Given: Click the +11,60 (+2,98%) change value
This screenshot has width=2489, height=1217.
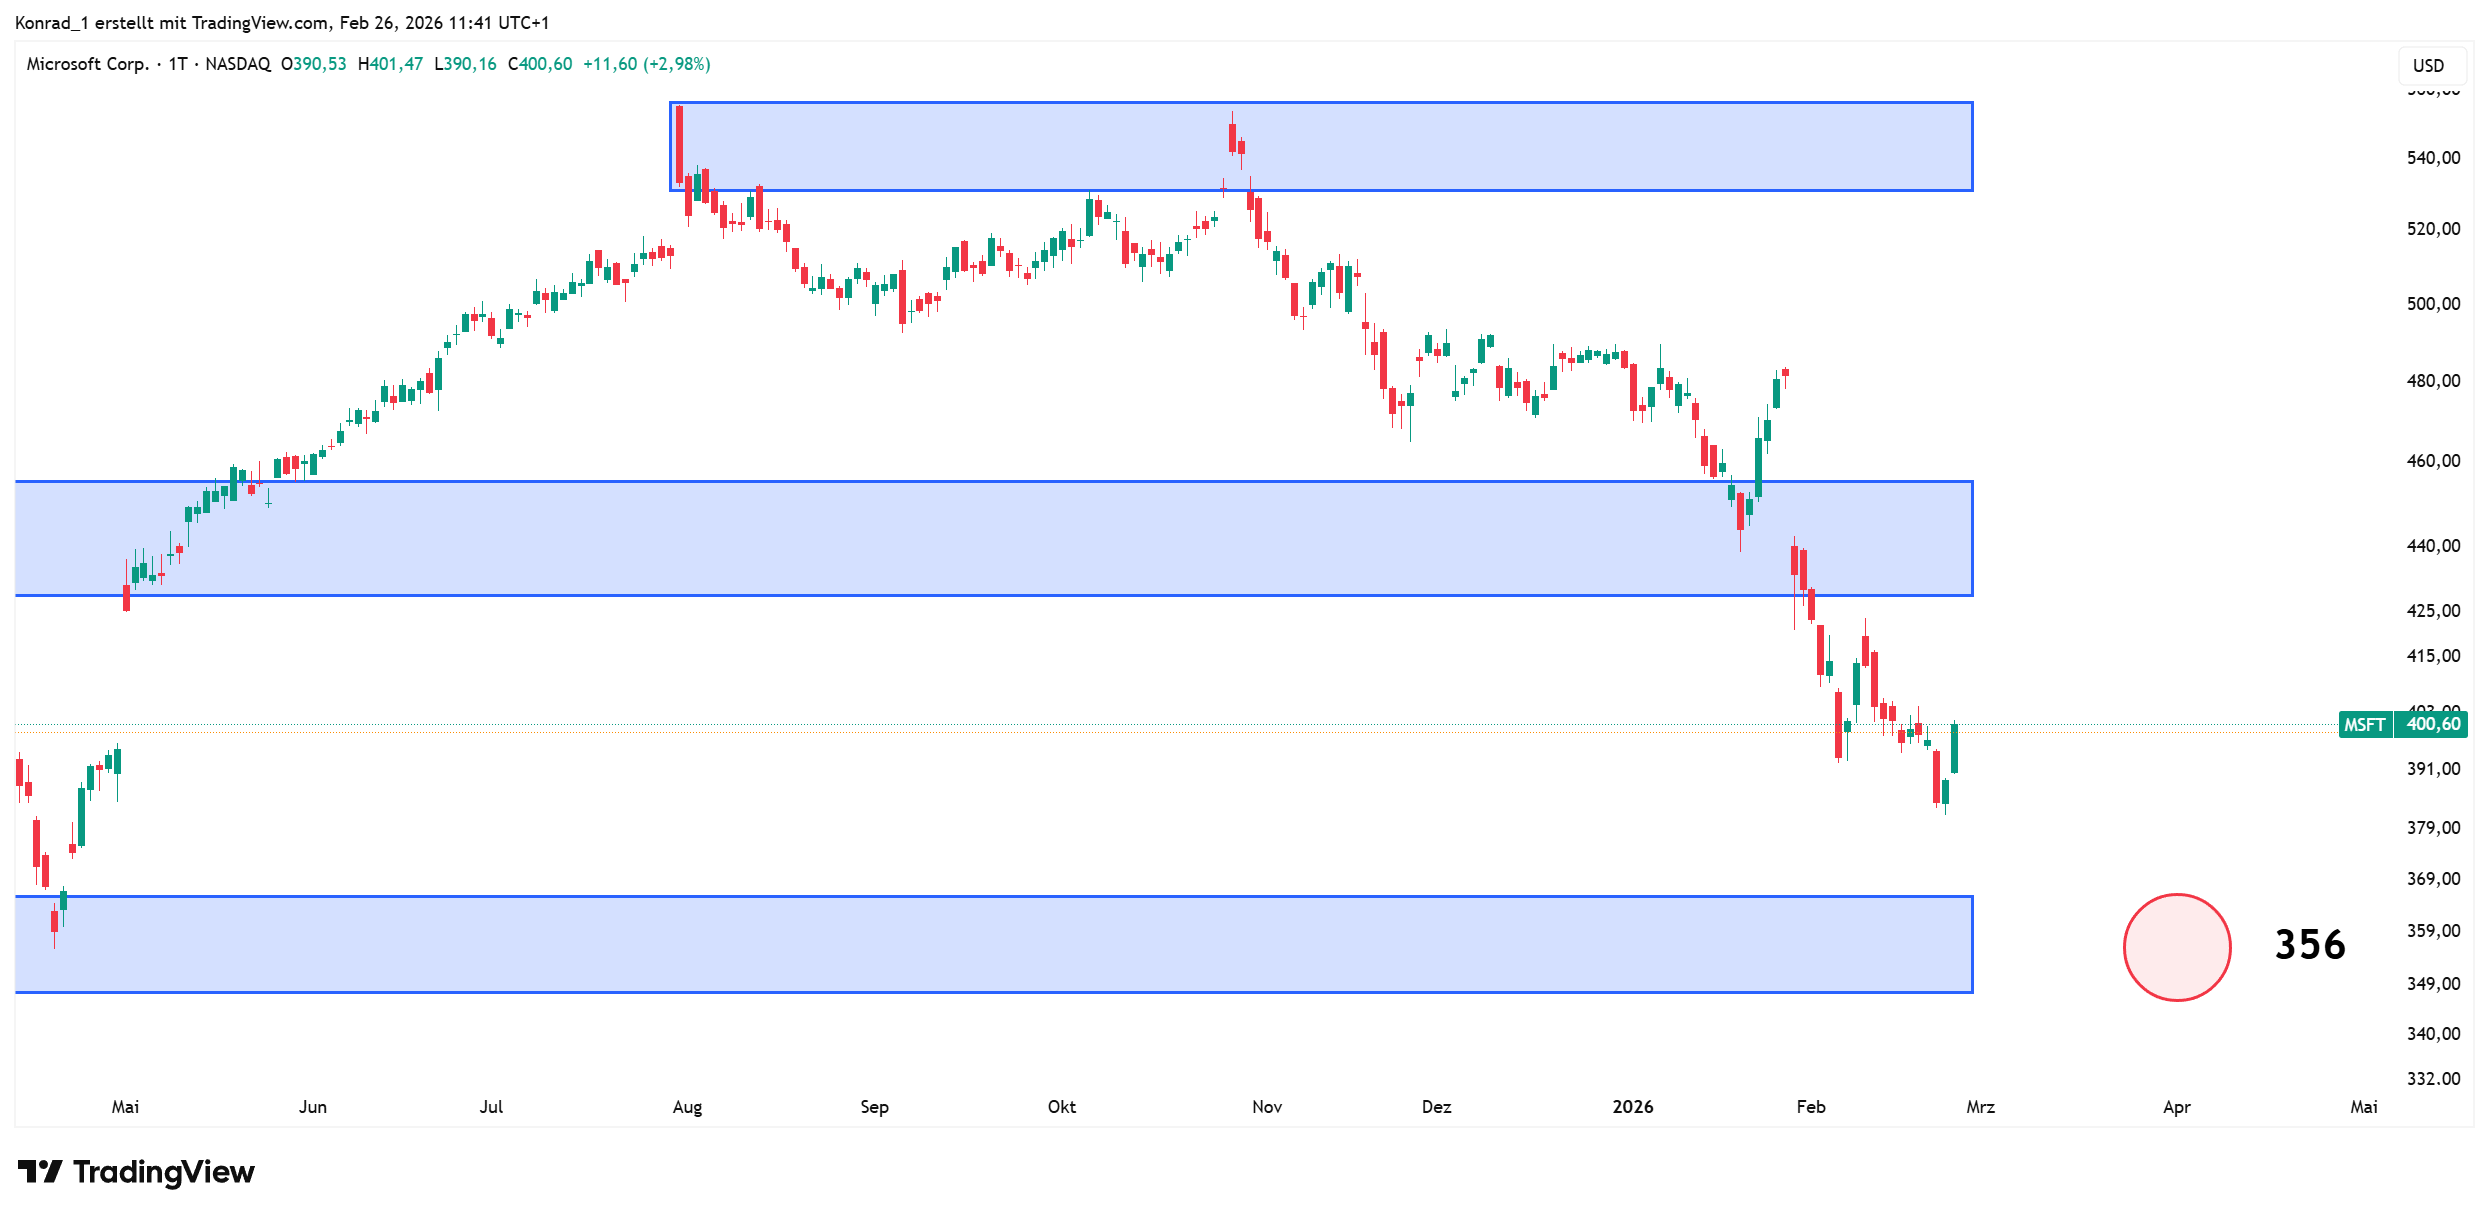Looking at the screenshot, I should coord(646,64).
